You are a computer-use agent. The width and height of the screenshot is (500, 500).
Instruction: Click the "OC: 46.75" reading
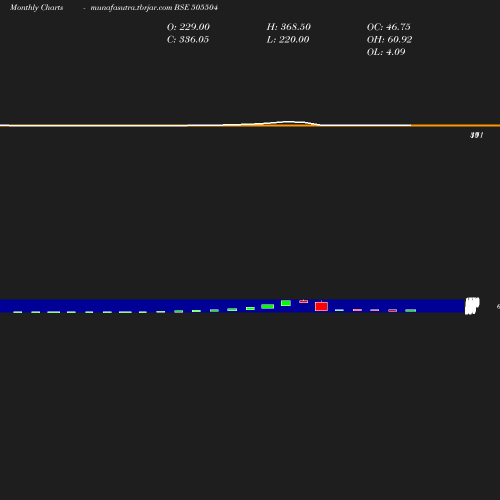[x=389, y=27]
